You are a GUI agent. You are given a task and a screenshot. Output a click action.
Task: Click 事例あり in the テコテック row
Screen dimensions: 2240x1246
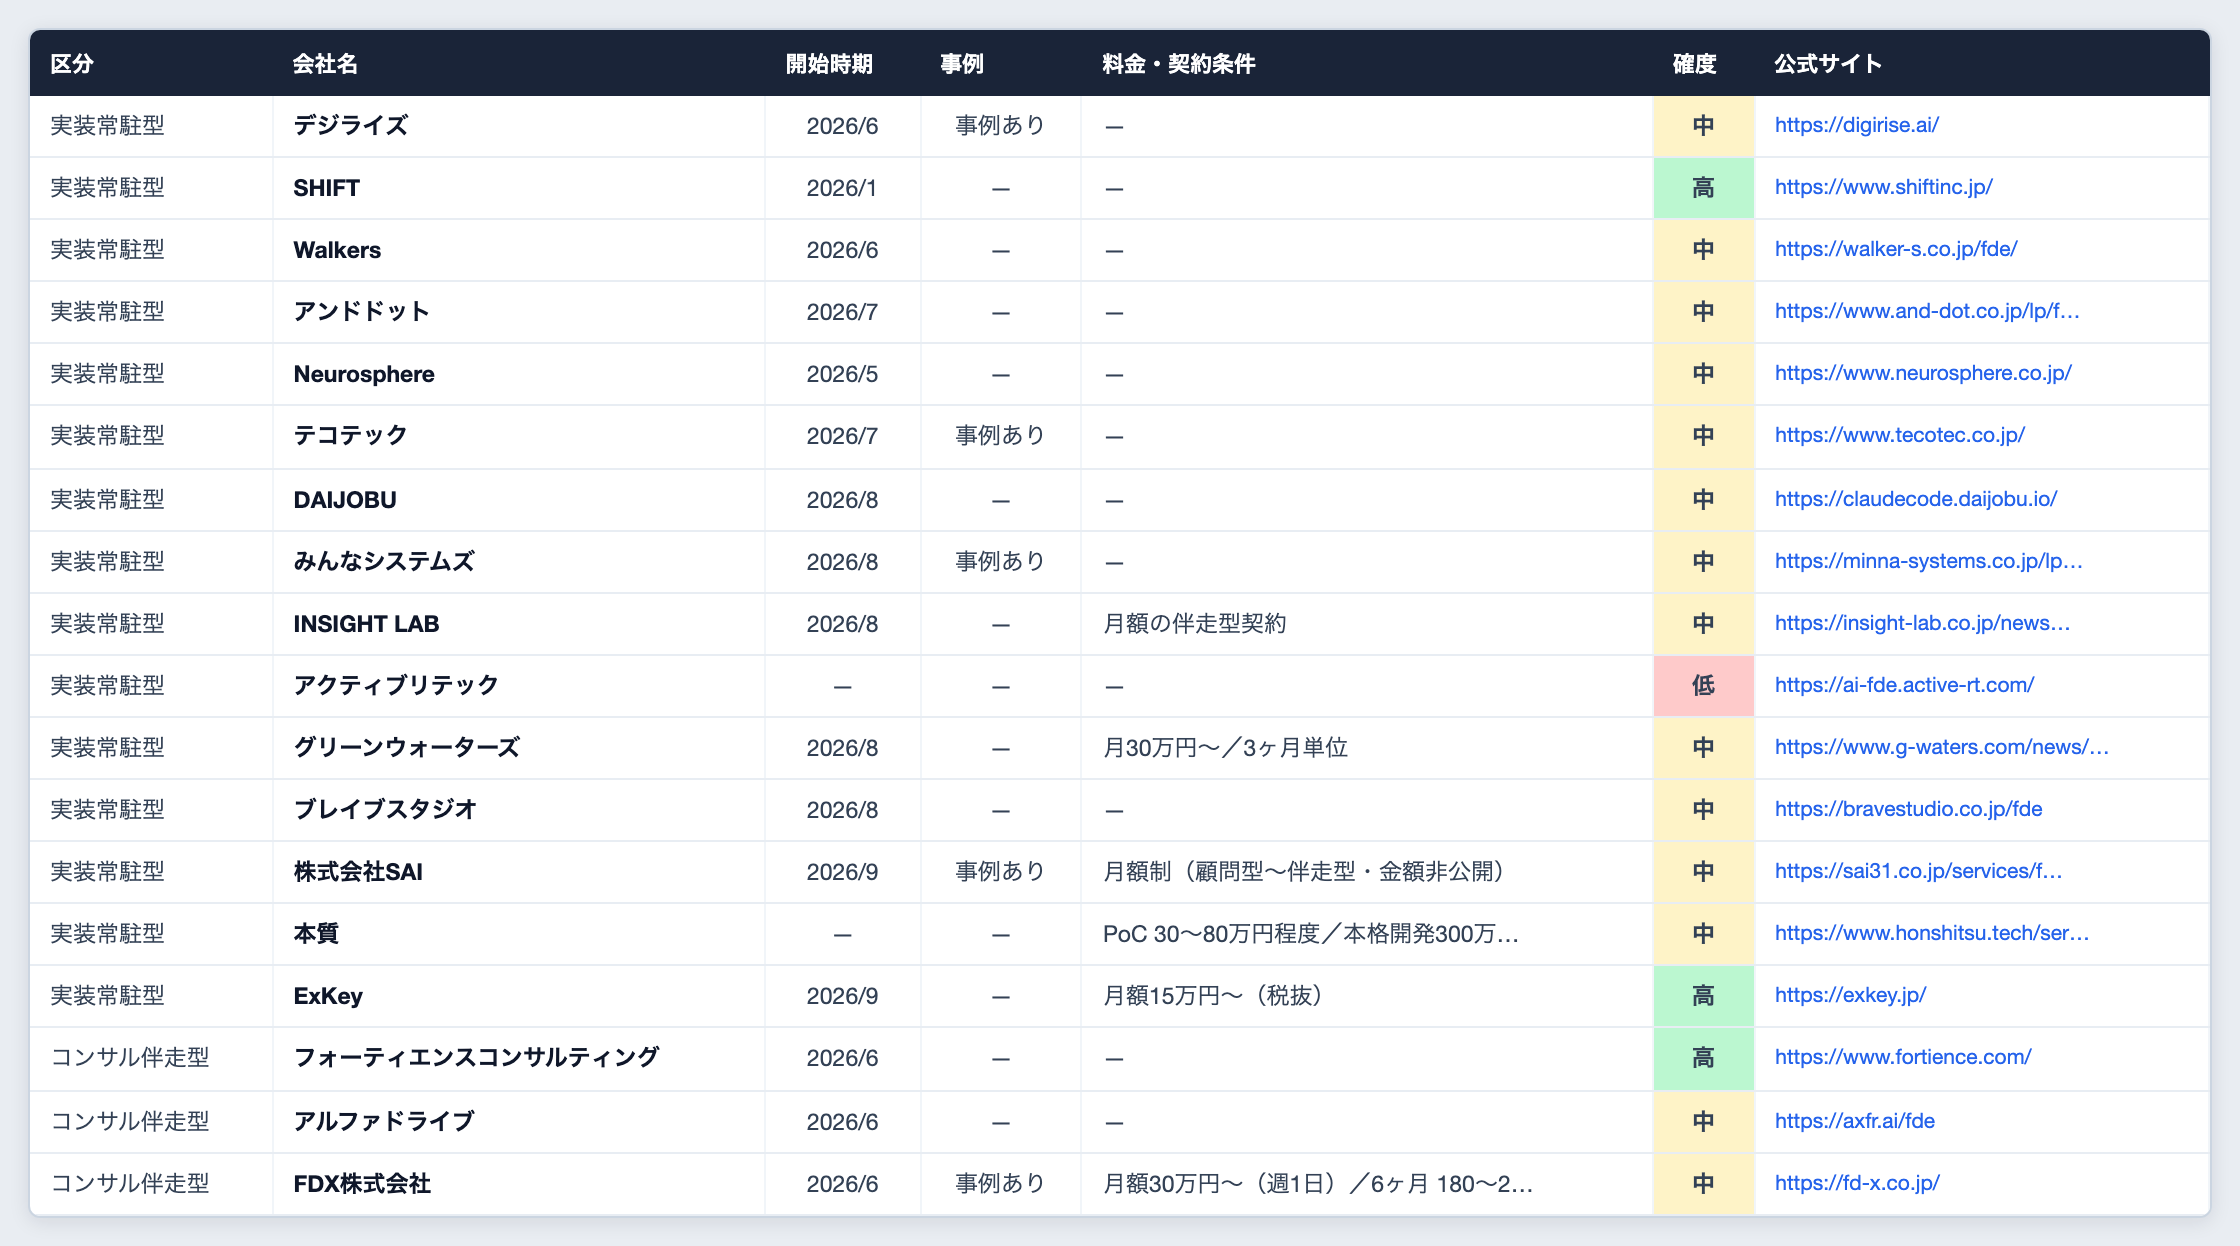(1000, 436)
